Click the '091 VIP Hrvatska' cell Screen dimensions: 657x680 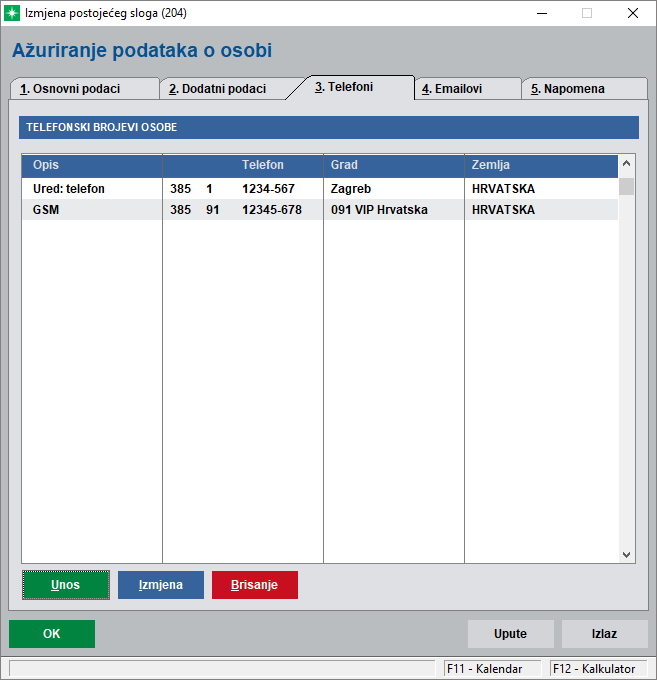[x=379, y=210]
